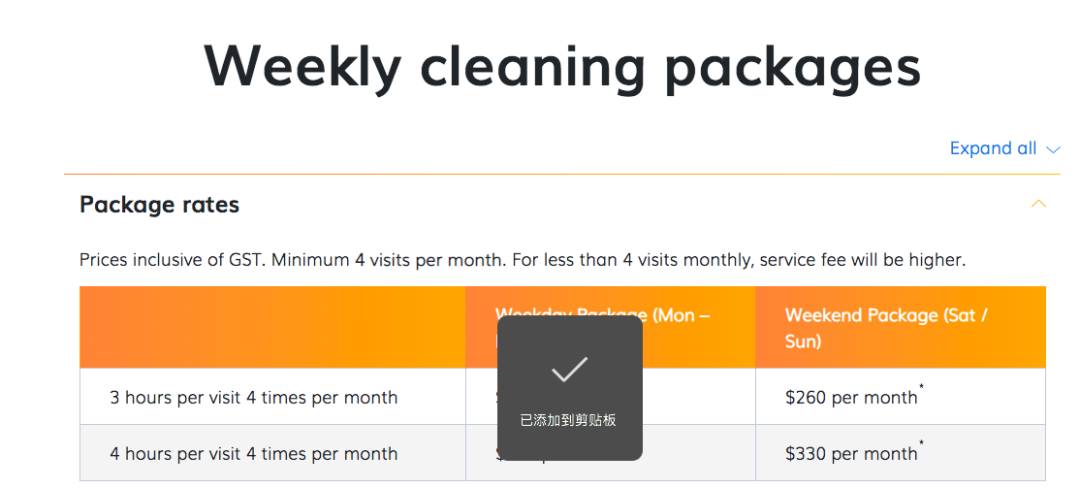Click the checkmark icon in the clipboard toast
The image size is (1080, 488).
pyautogui.click(x=569, y=370)
